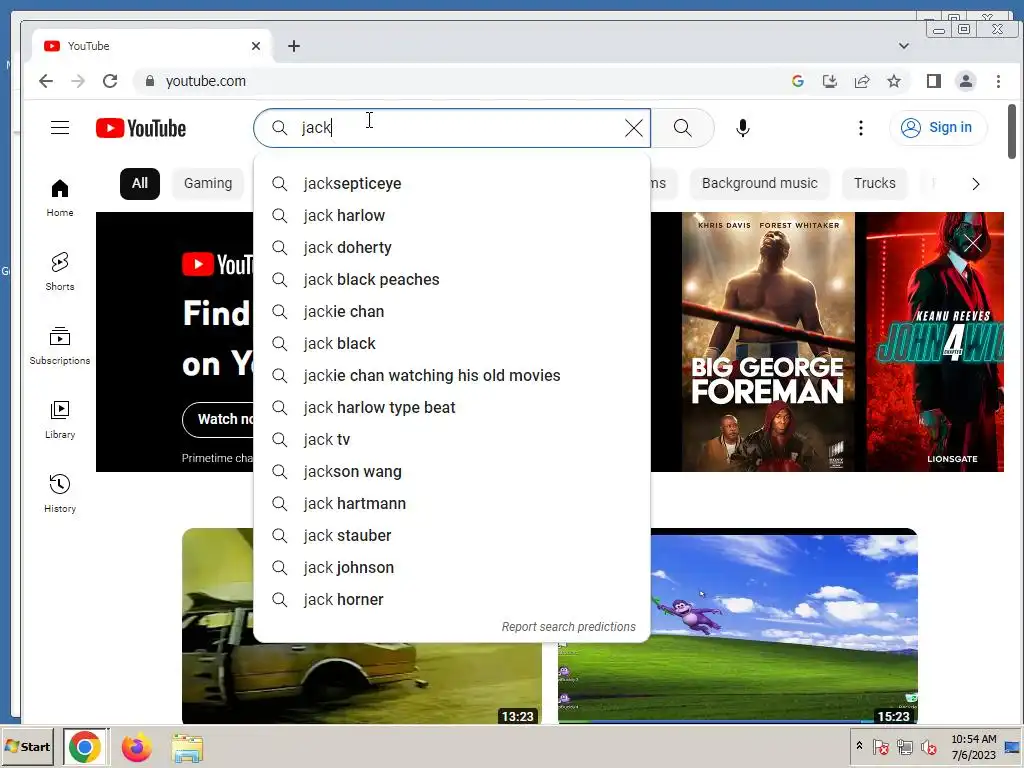Choose suggestion jack horner
This screenshot has height=768, width=1024.
pyautogui.click(x=452, y=600)
